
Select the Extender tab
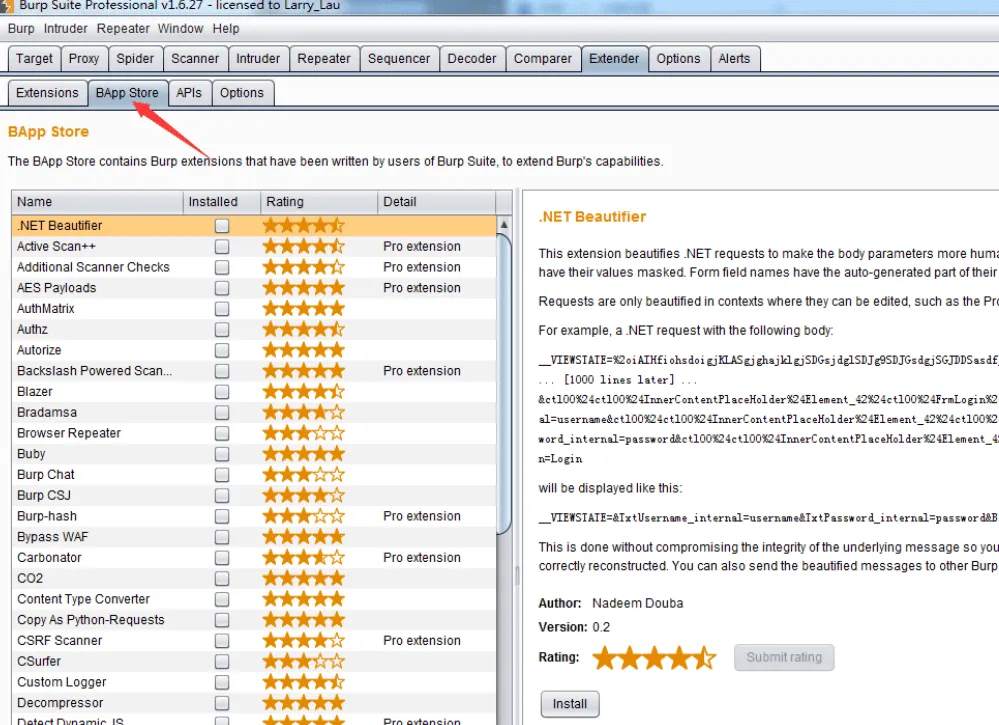[614, 59]
